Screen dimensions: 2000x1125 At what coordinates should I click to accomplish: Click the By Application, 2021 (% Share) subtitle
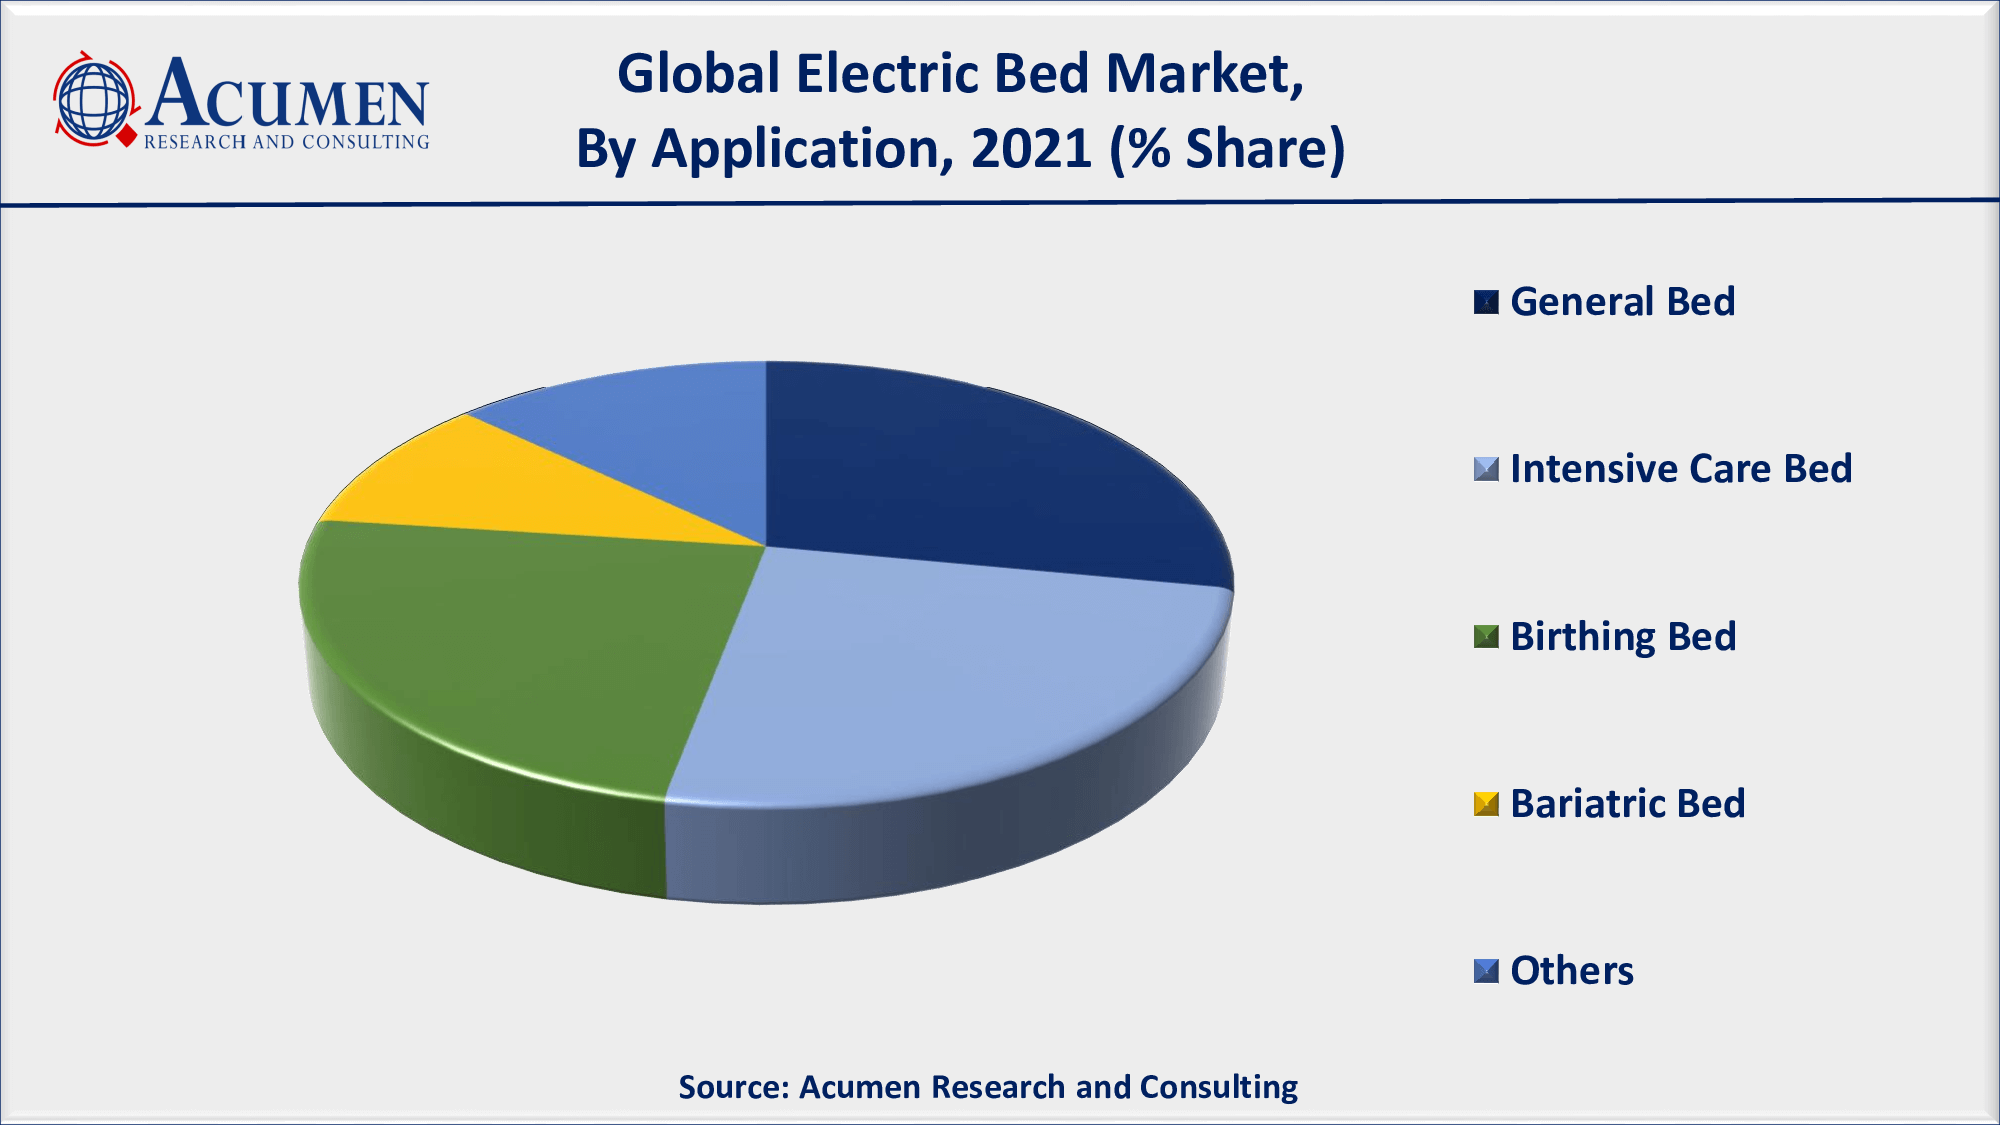961,149
